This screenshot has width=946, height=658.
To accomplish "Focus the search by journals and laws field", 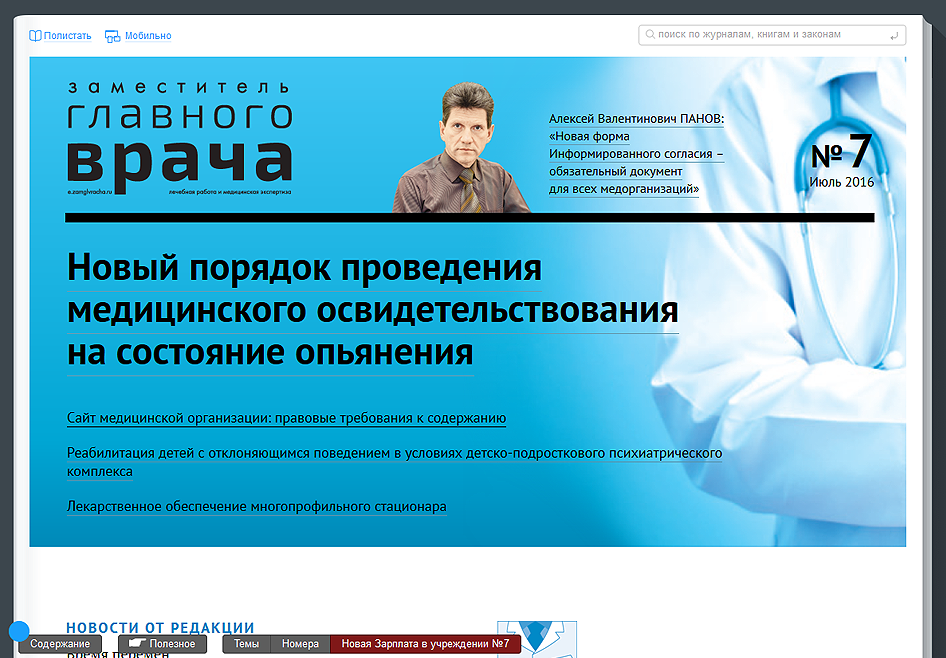I will [x=770, y=35].
